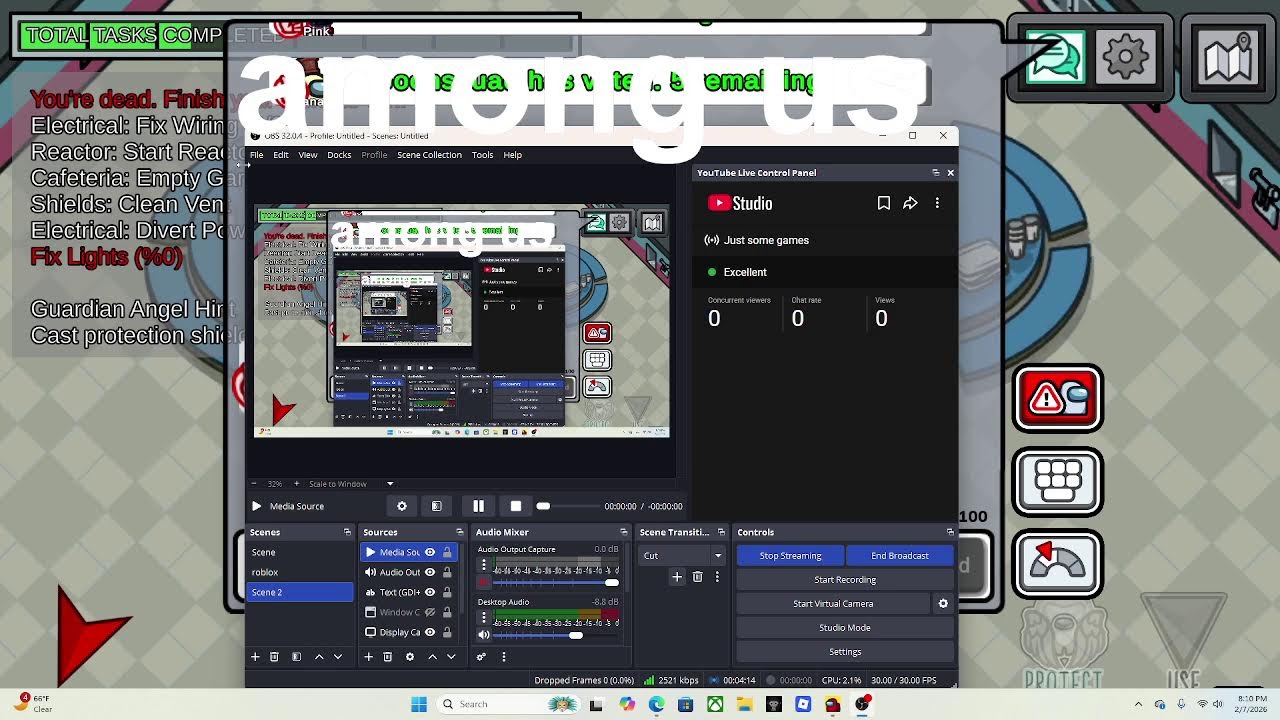Click the share arrow in YouTube Studio
The width and height of the screenshot is (1280, 720).
coord(910,203)
